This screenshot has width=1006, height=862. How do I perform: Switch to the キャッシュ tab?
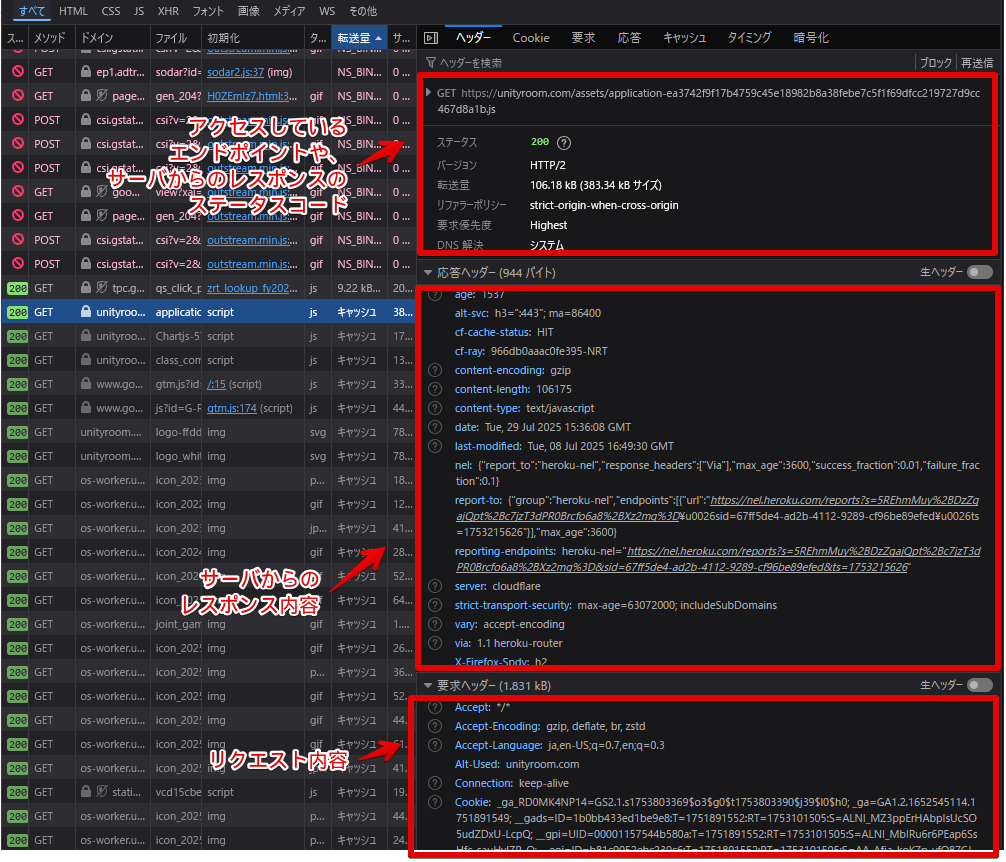685,38
